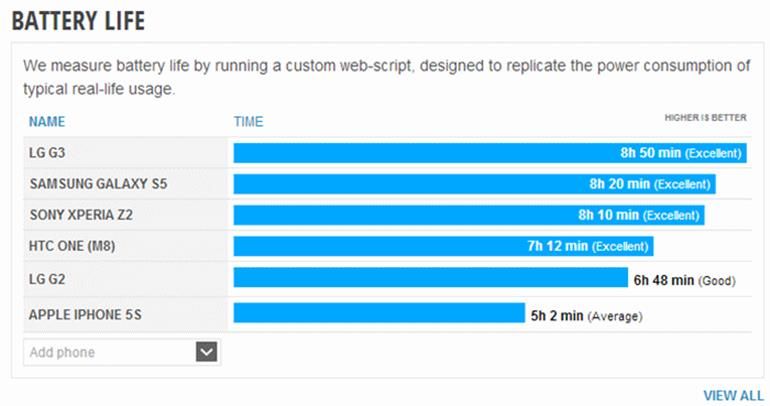
Task: Select the HTC One (M8) row name
Action: coord(75,246)
